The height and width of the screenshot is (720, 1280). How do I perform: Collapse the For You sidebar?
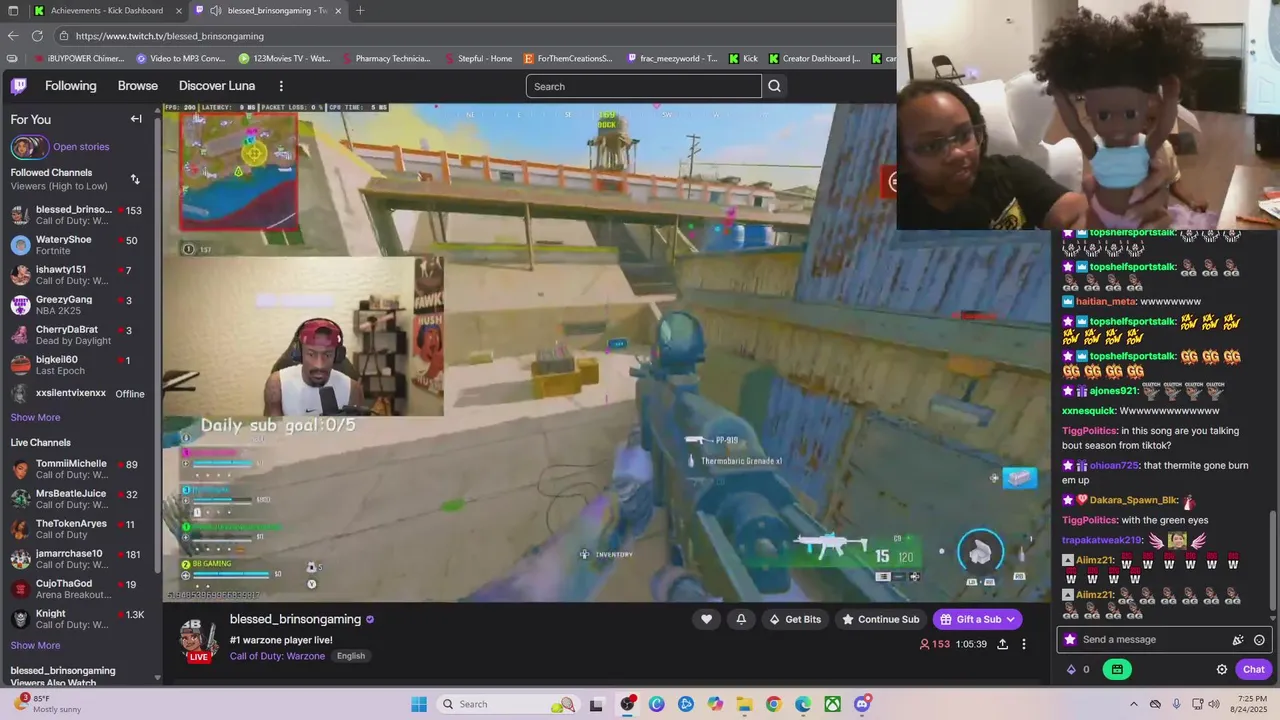pos(136,119)
